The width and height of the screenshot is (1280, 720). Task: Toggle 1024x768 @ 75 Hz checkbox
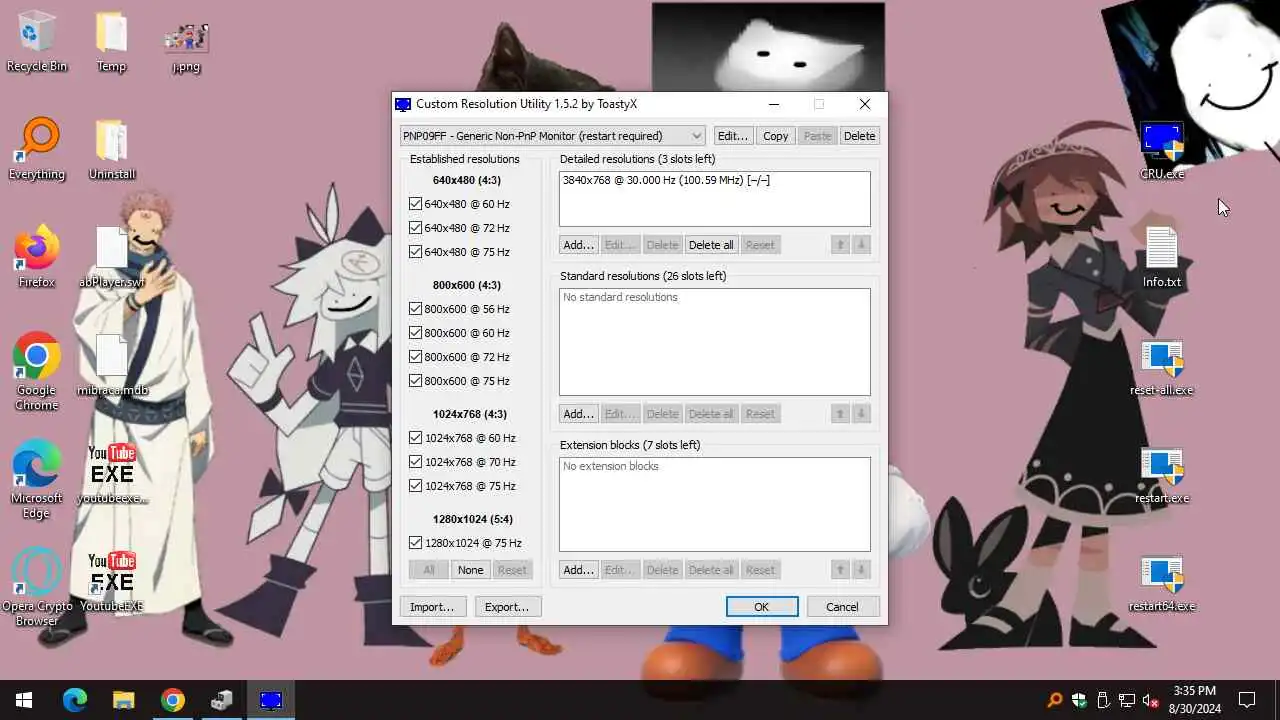415,486
